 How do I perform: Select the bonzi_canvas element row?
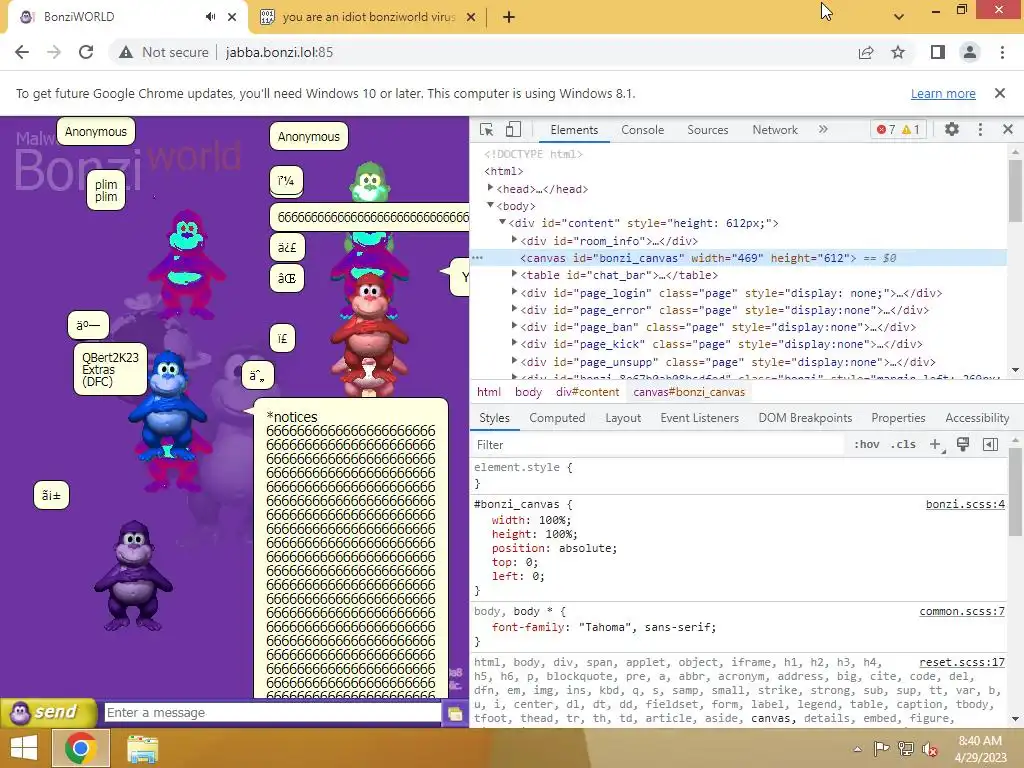click(x=738, y=258)
